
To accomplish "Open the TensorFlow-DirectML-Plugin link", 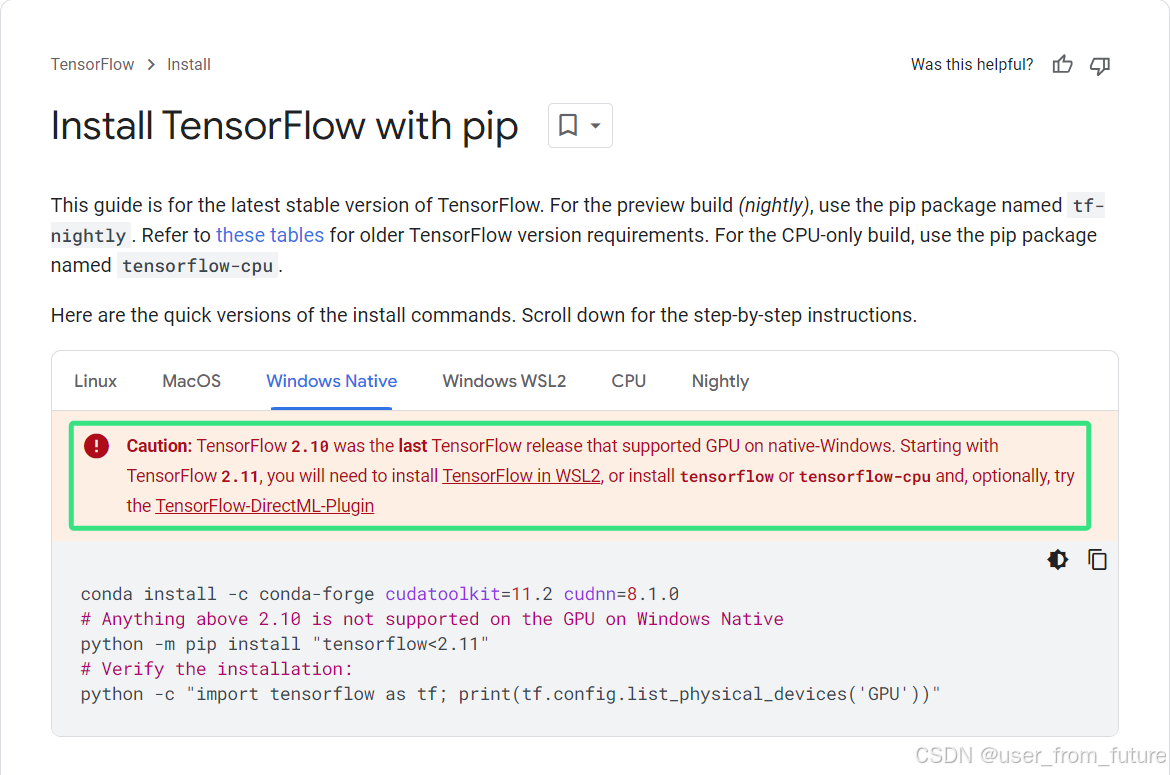I will pyautogui.click(x=265, y=506).
